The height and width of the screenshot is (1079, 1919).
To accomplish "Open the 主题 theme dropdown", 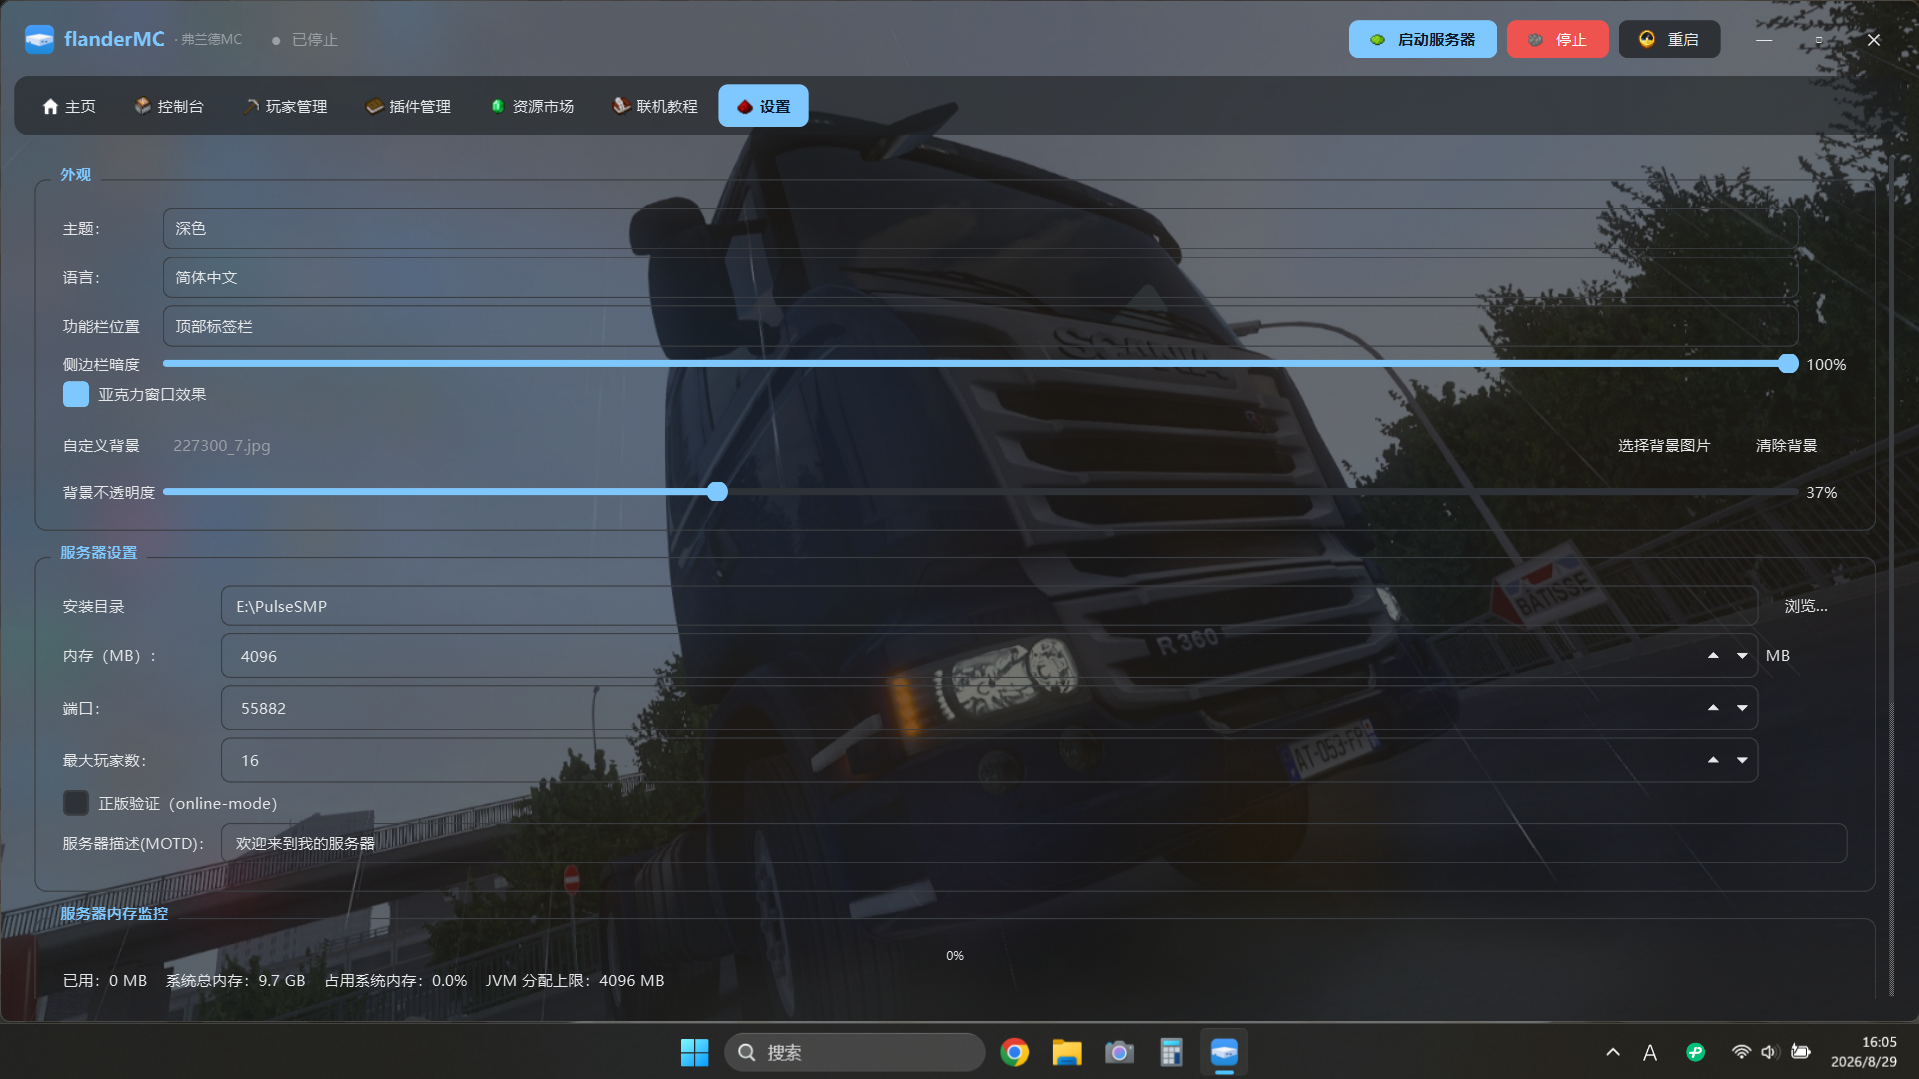I will click(x=980, y=228).
